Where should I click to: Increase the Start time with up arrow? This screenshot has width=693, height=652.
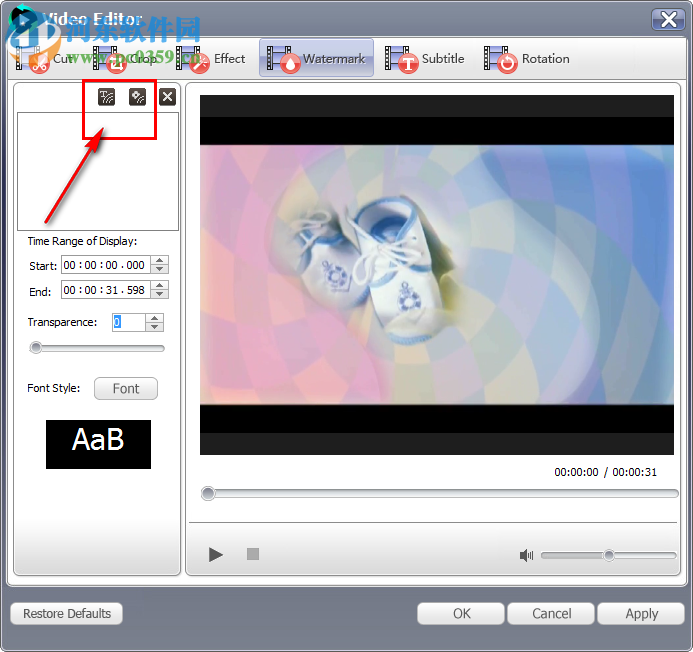pos(160,260)
